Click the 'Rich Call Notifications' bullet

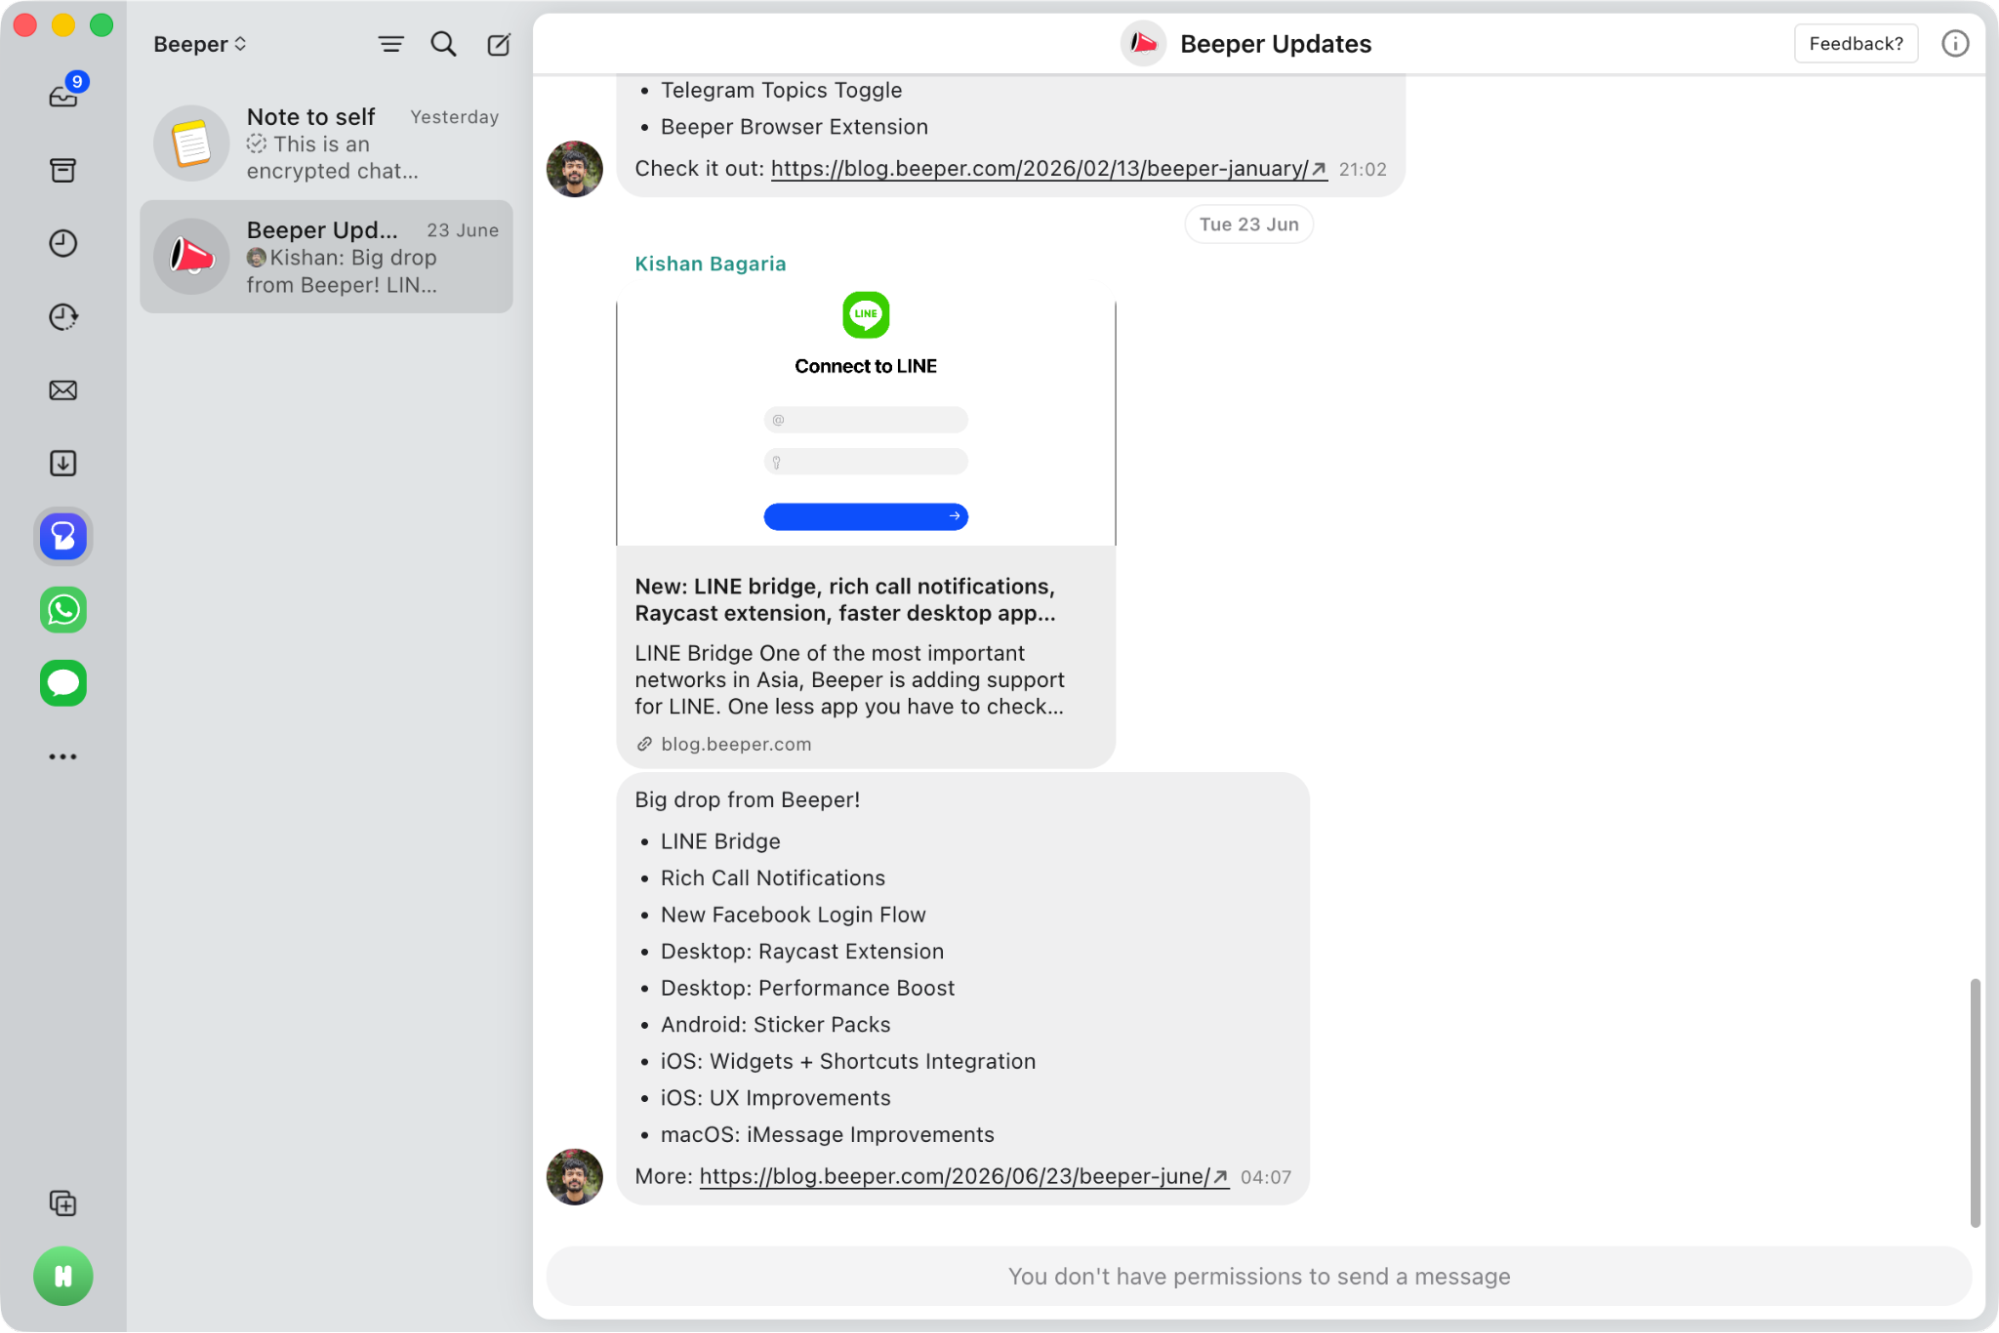point(773,878)
